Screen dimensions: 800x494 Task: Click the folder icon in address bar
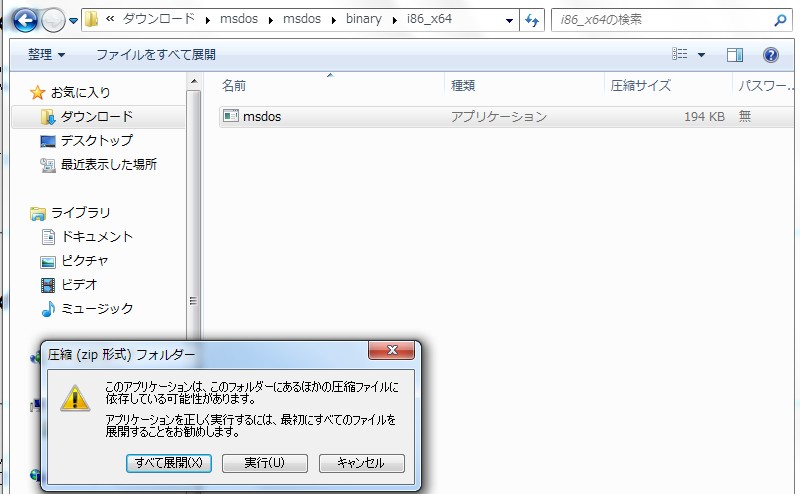pos(91,19)
